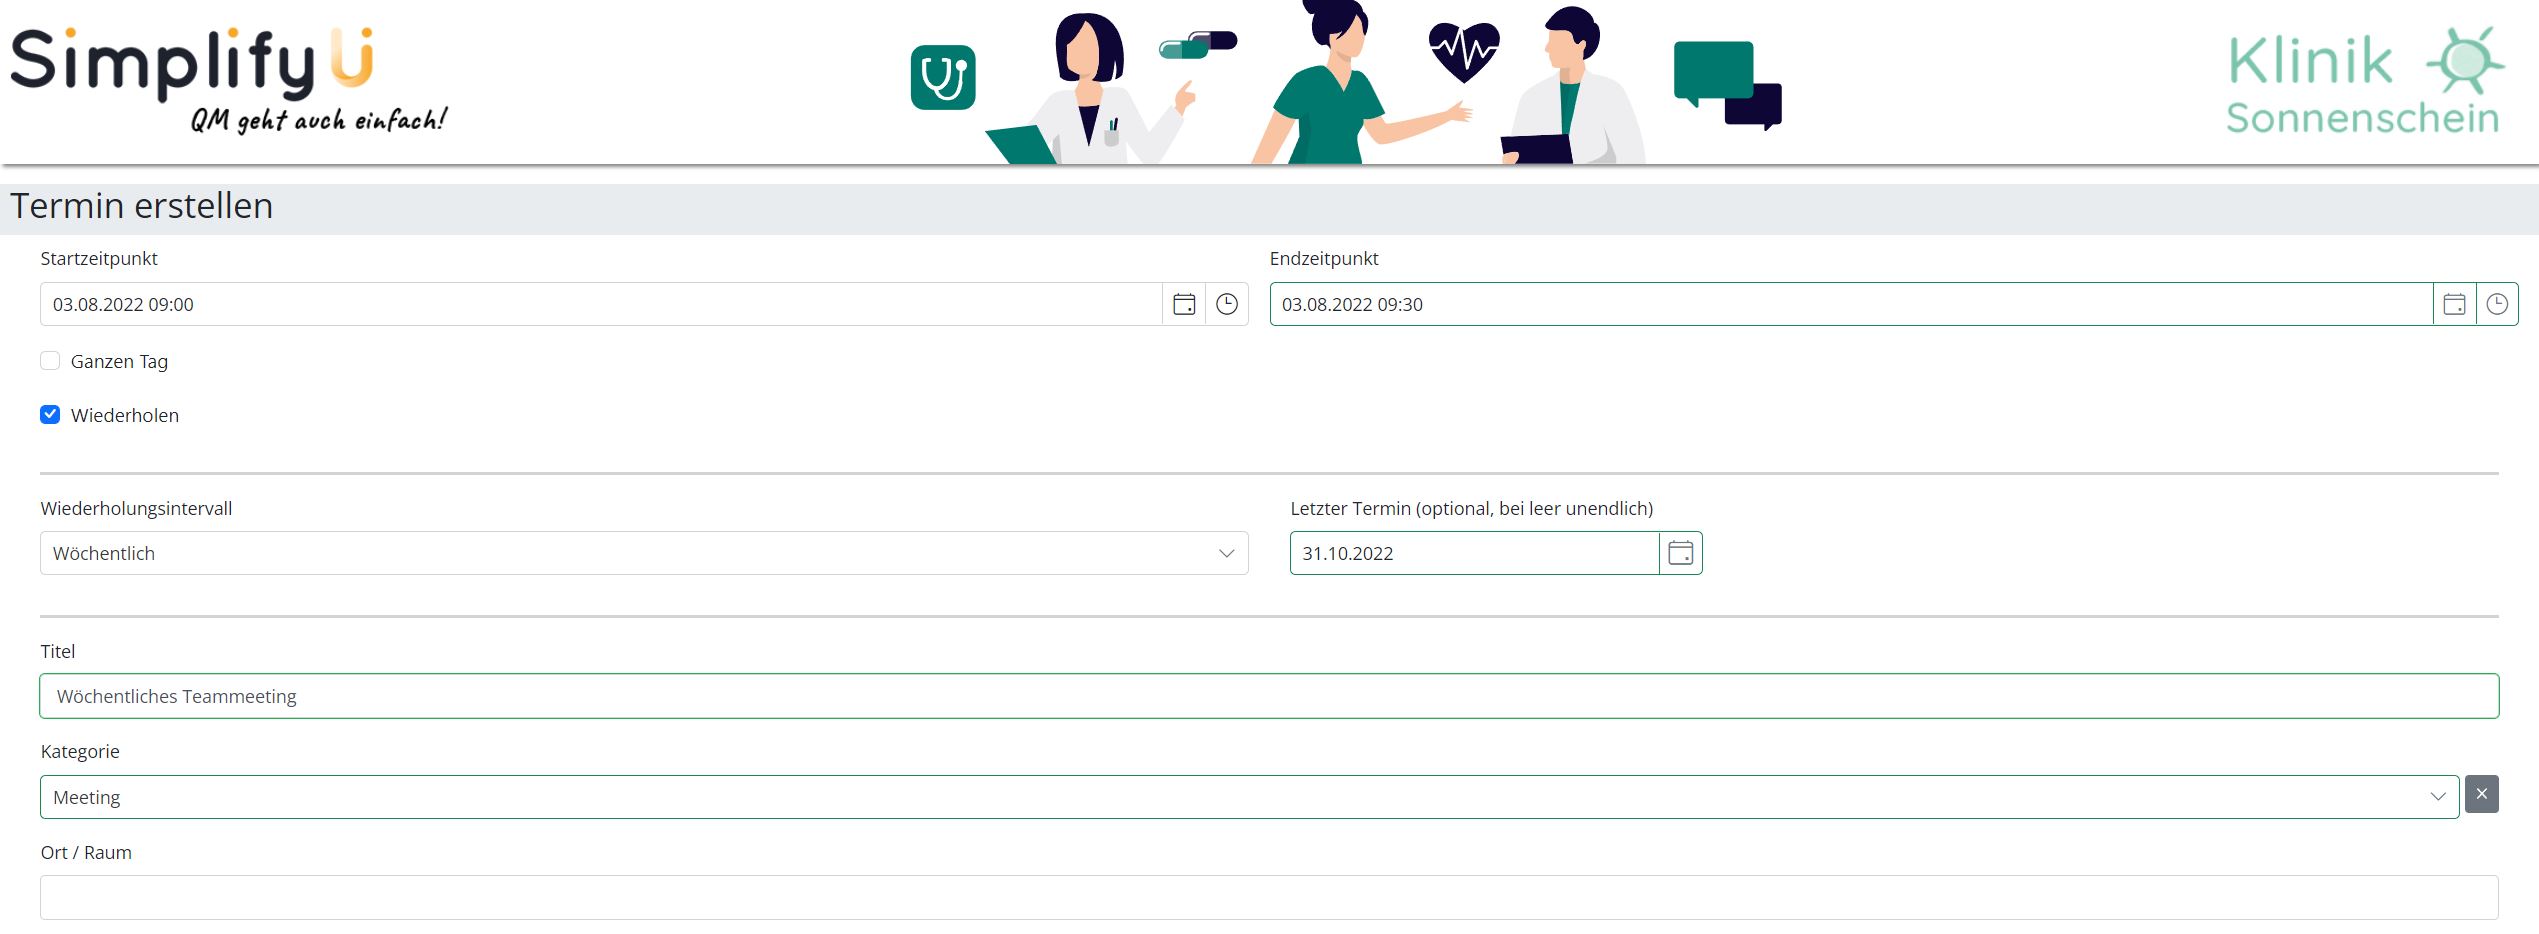
Task: Open time picker for Startzeitpunkt
Action: click(x=1227, y=304)
